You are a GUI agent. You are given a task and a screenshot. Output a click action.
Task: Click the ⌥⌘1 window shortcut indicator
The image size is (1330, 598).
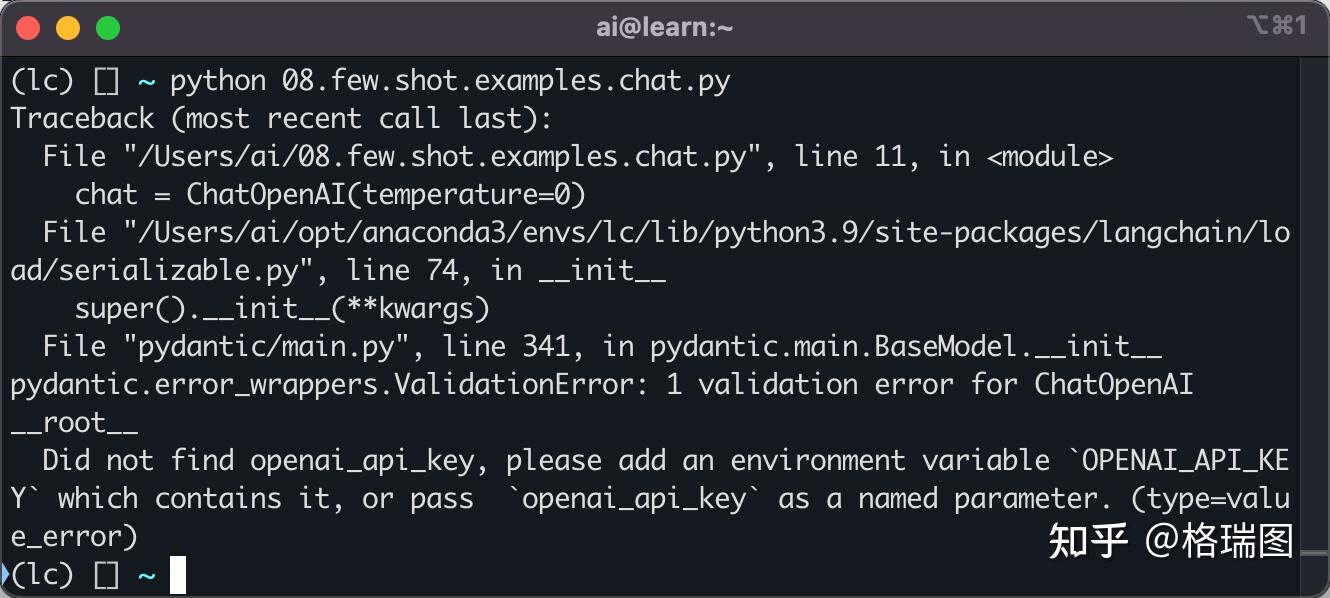coord(1276,26)
